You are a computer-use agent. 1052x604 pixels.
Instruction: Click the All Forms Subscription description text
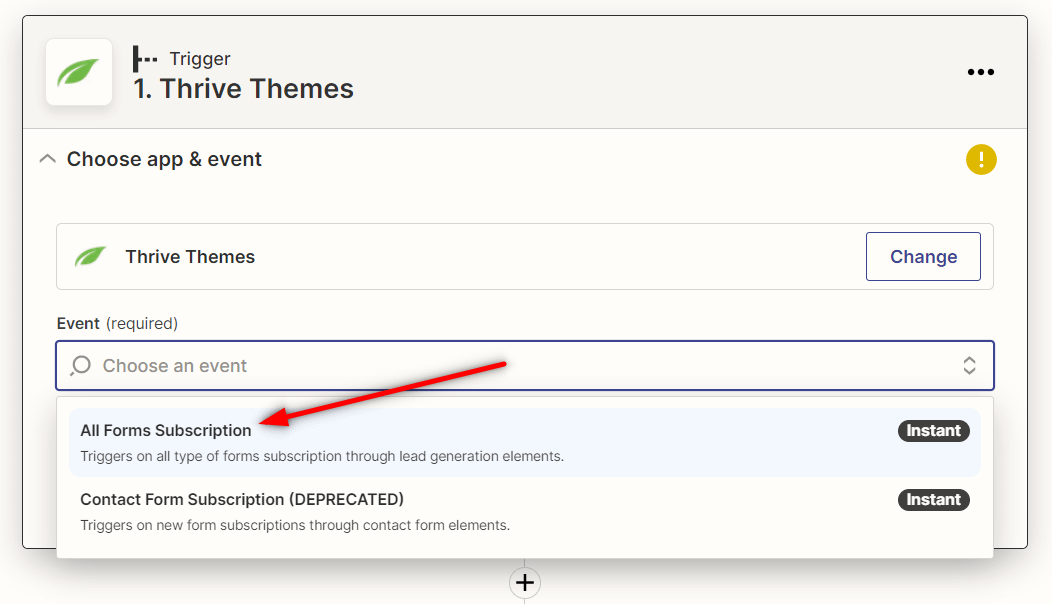coord(322,456)
